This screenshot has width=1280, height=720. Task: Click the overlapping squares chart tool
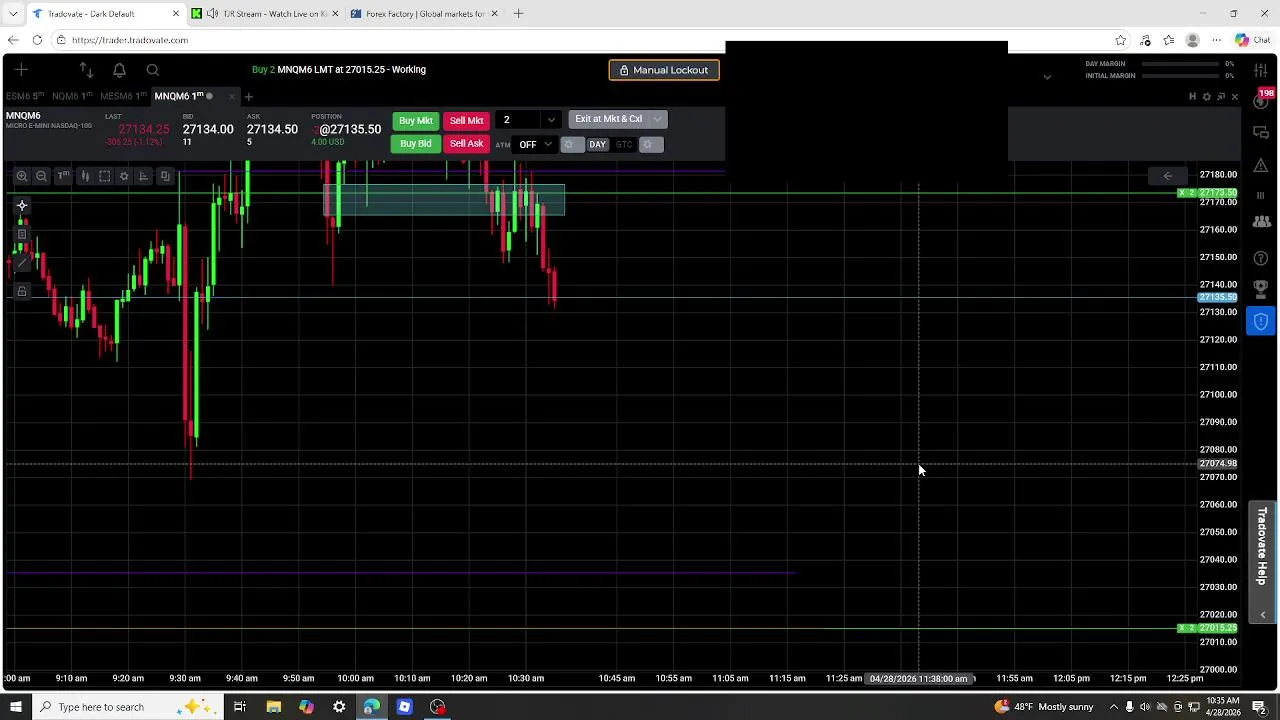tap(165, 176)
